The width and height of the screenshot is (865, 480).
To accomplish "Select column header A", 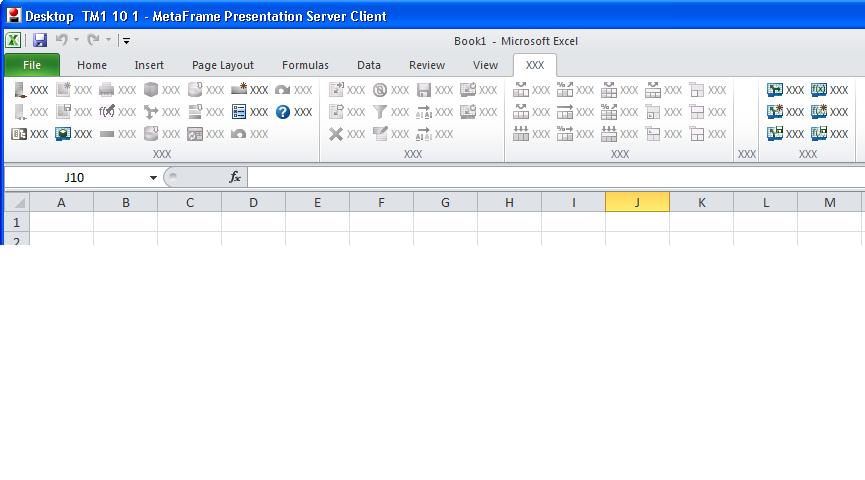I will click(61, 202).
